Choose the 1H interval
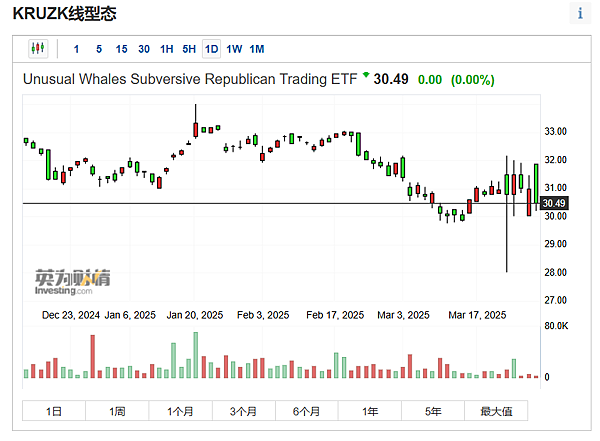600x441 pixels. point(166,49)
